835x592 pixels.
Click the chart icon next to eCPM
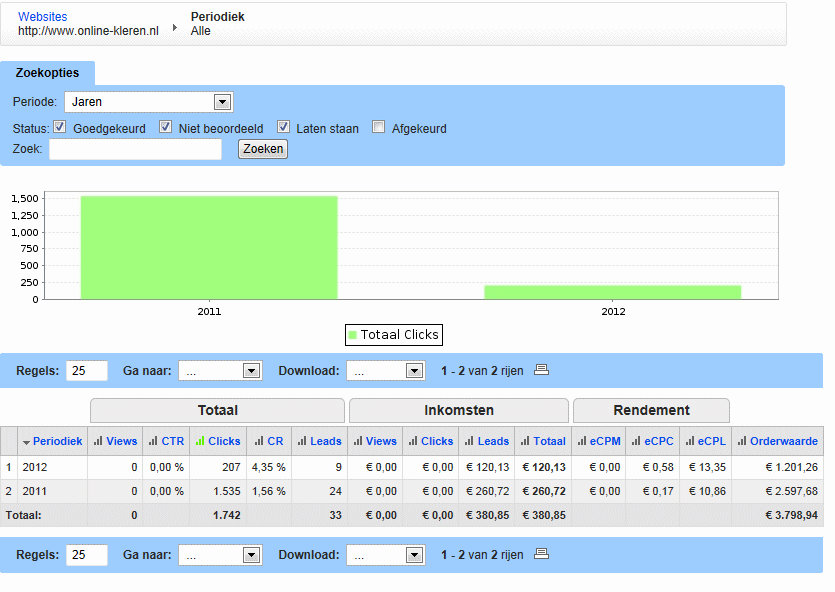(582, 441)
